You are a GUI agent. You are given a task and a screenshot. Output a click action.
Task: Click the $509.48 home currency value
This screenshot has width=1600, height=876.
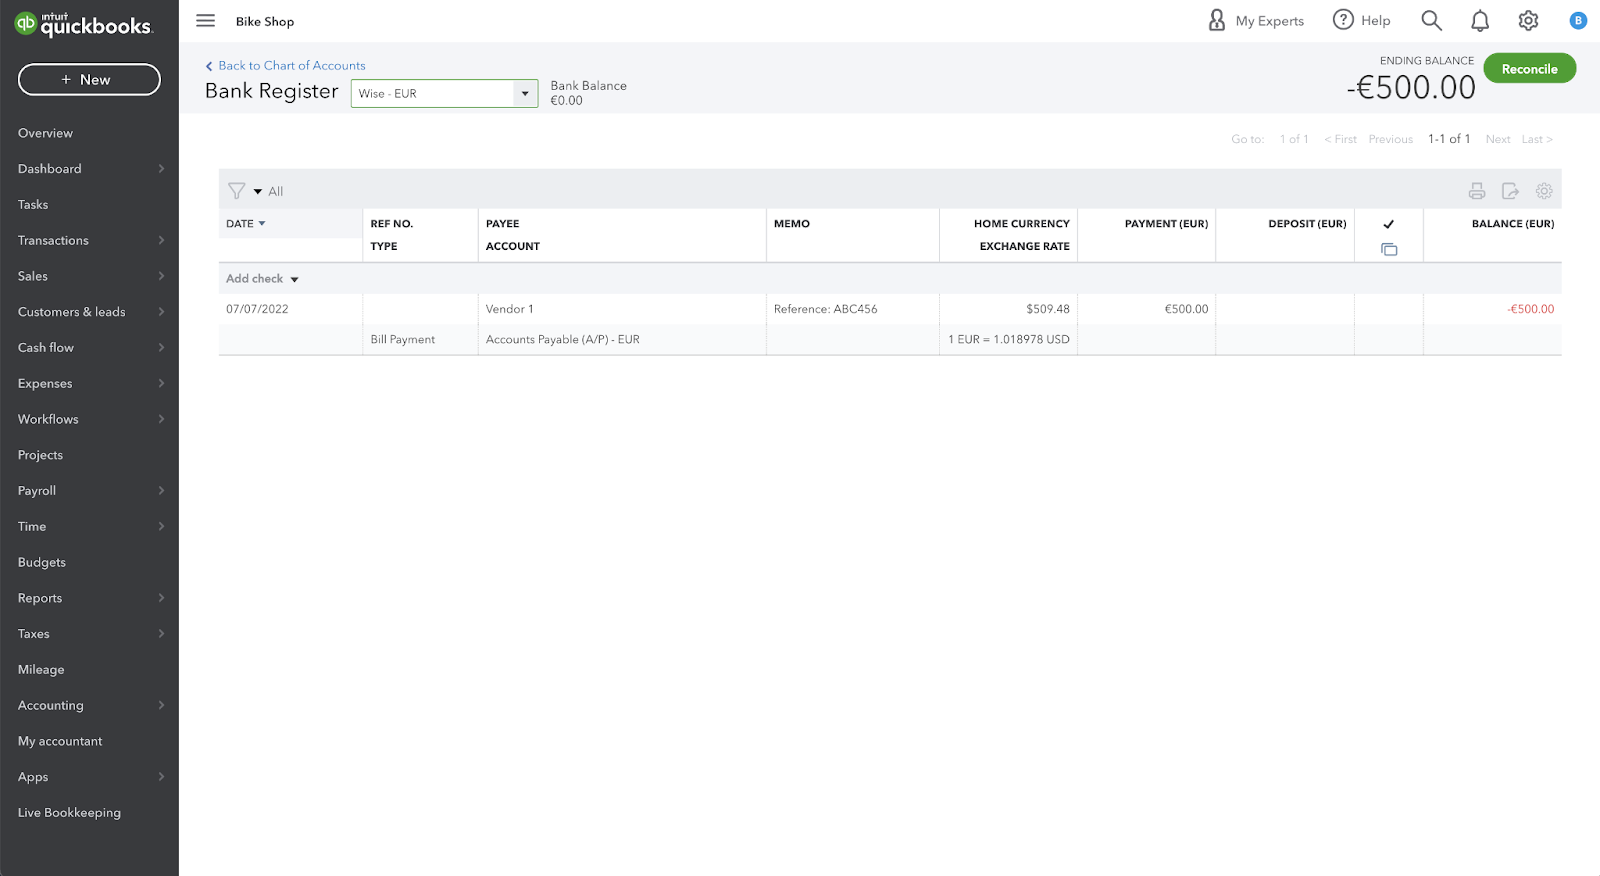(x=1047, y=309)
